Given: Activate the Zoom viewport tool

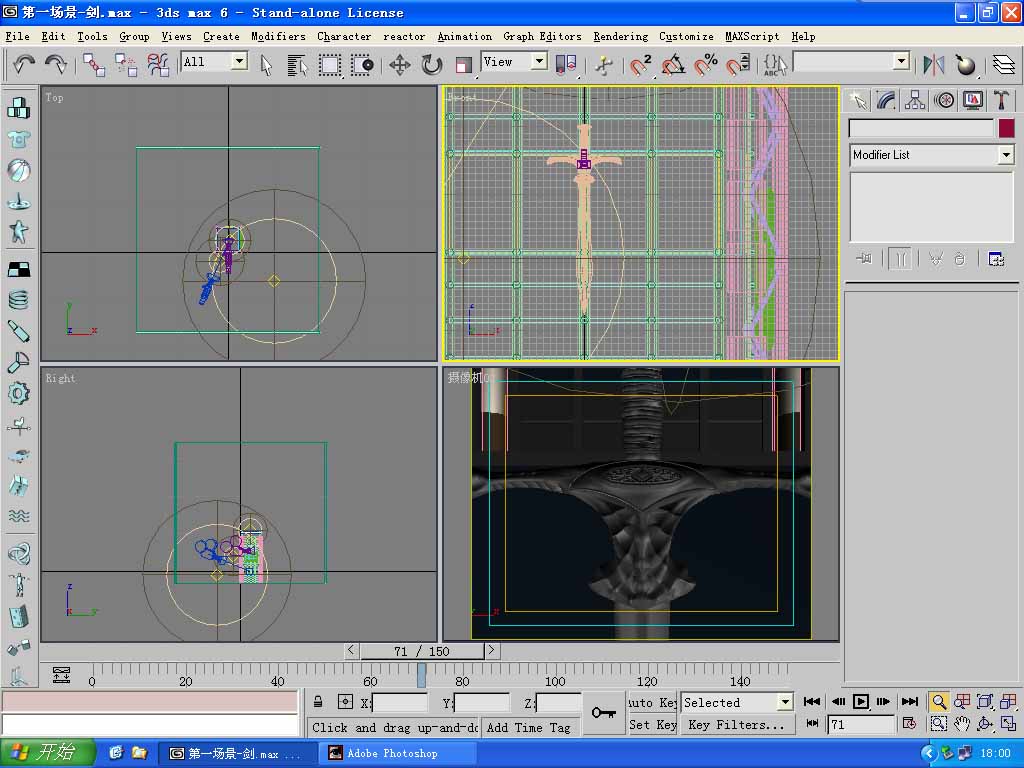Looking at the screenshot, I should (938, 702).
